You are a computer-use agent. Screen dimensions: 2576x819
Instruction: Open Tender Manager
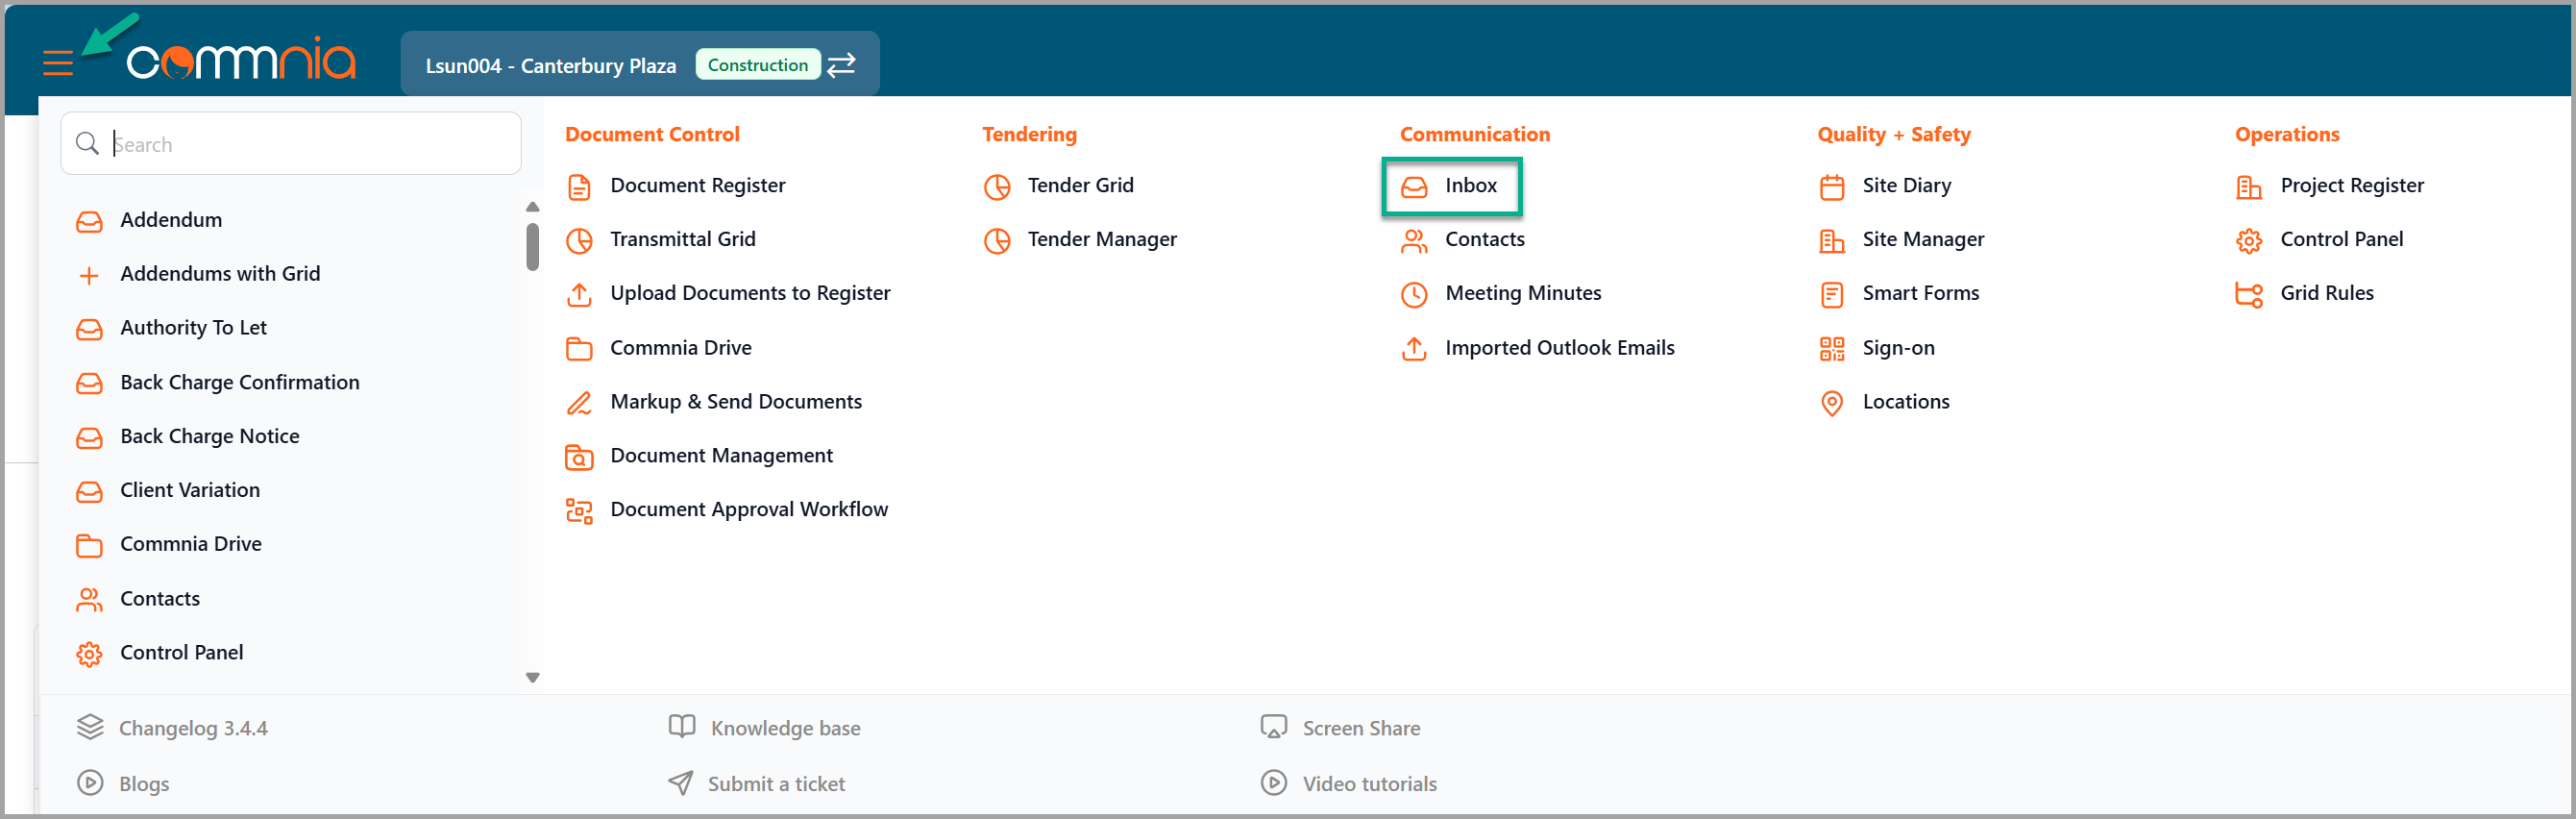[1101, 240]
